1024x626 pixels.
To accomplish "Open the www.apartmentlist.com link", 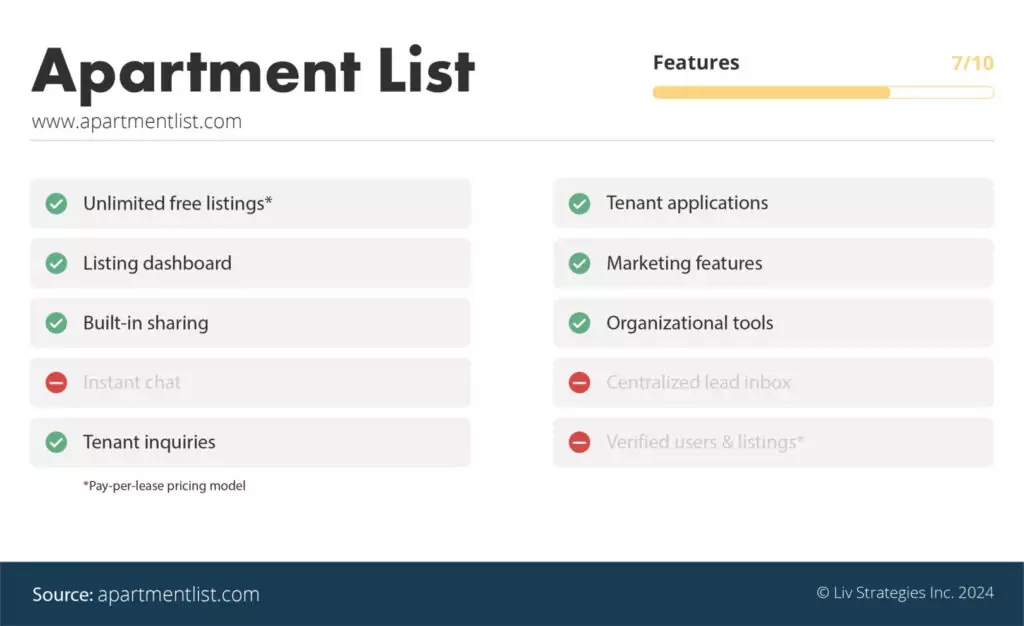I will [x=138, y=120].
